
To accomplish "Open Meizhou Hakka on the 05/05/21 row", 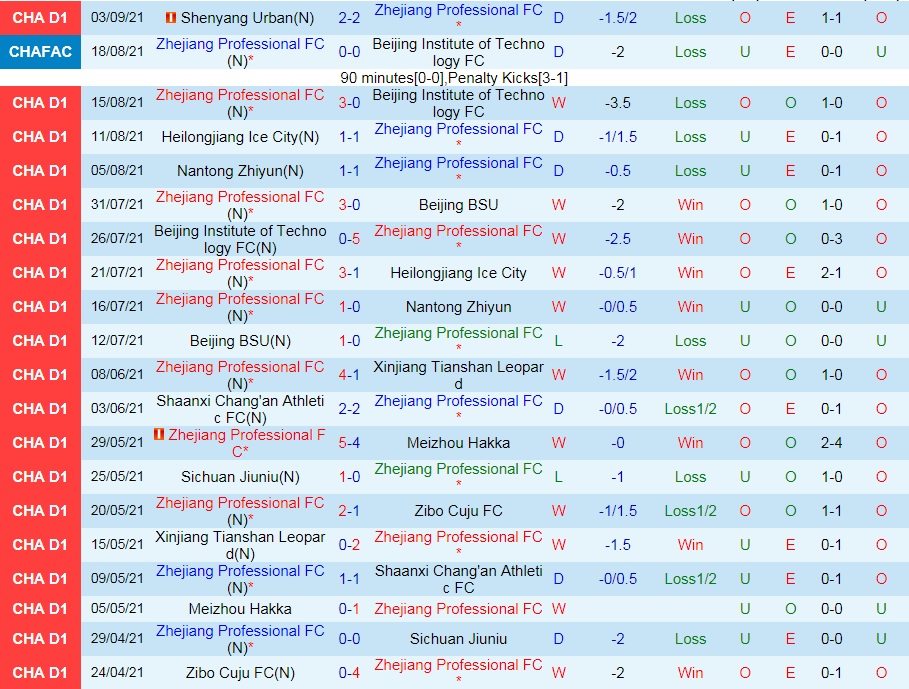I will (x=240, y=608).
